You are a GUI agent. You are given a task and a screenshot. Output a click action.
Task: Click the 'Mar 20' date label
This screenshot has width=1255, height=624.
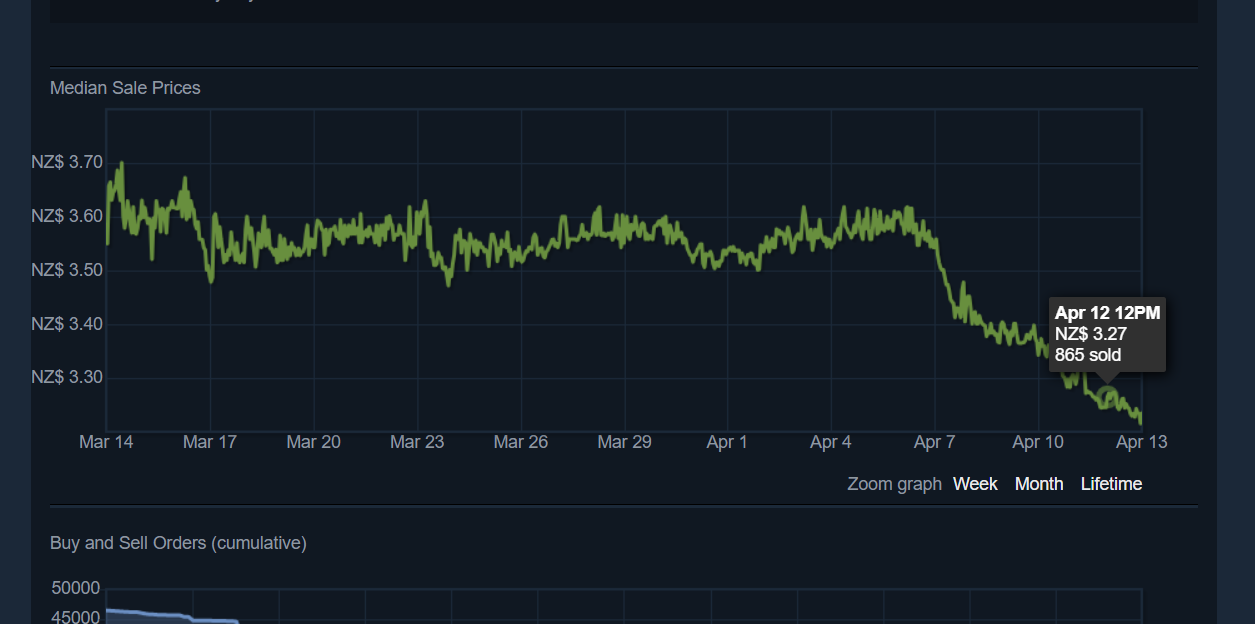[x=314, y=442]
